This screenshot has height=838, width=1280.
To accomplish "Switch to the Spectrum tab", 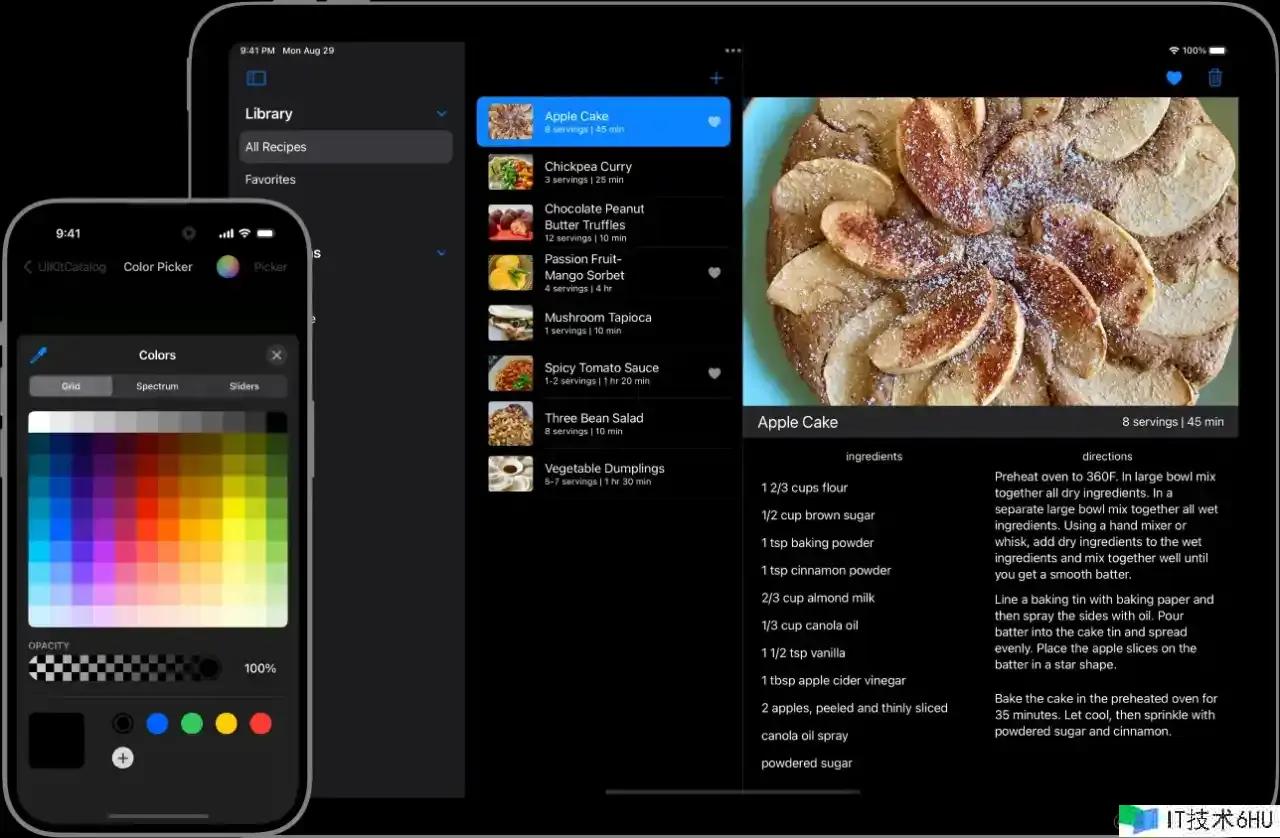I will [x=157, y=386].
